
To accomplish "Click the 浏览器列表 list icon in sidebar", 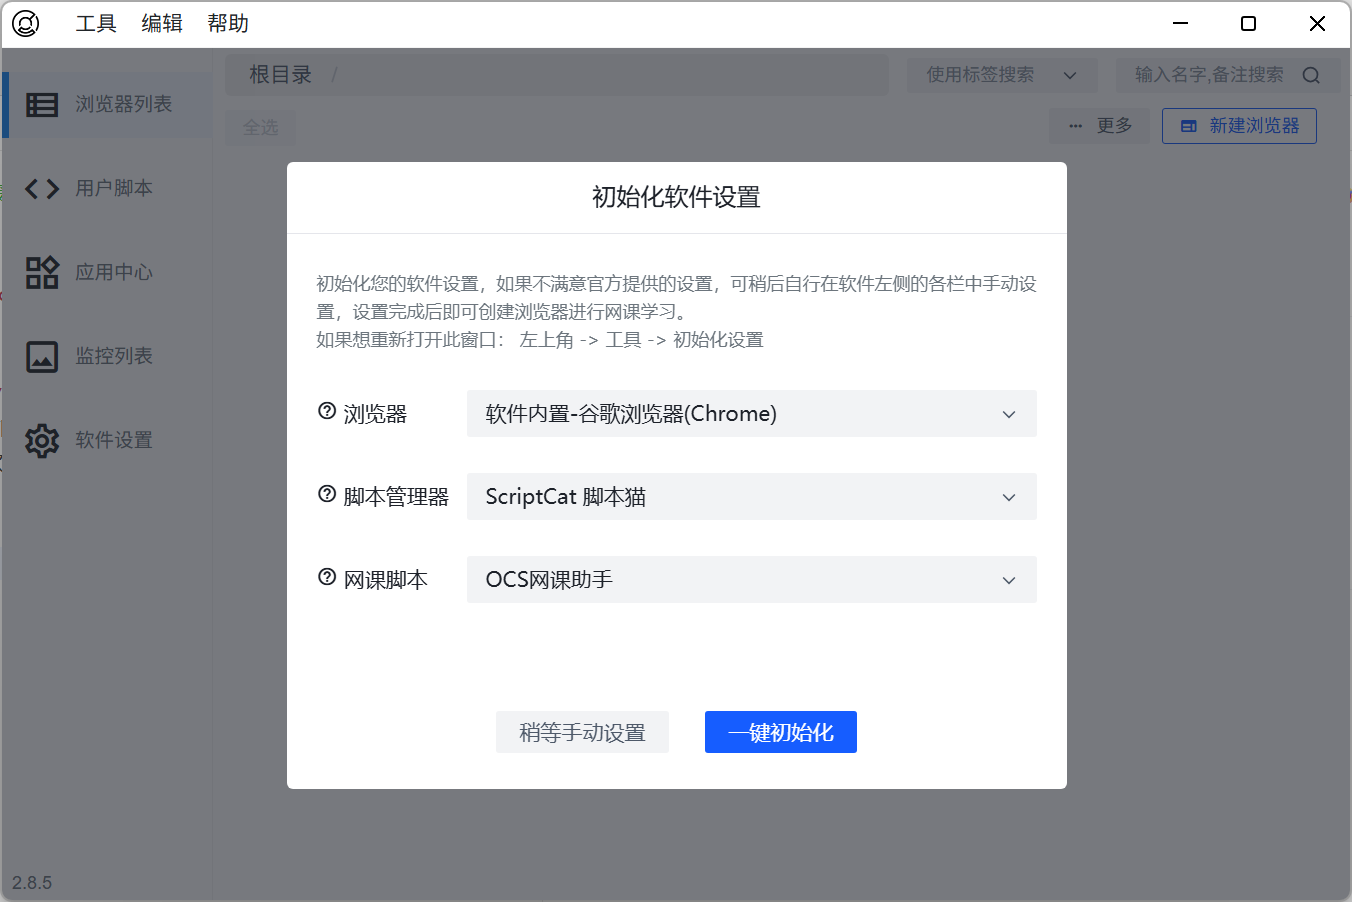I will pyautogui.click(x=42, y=104).
